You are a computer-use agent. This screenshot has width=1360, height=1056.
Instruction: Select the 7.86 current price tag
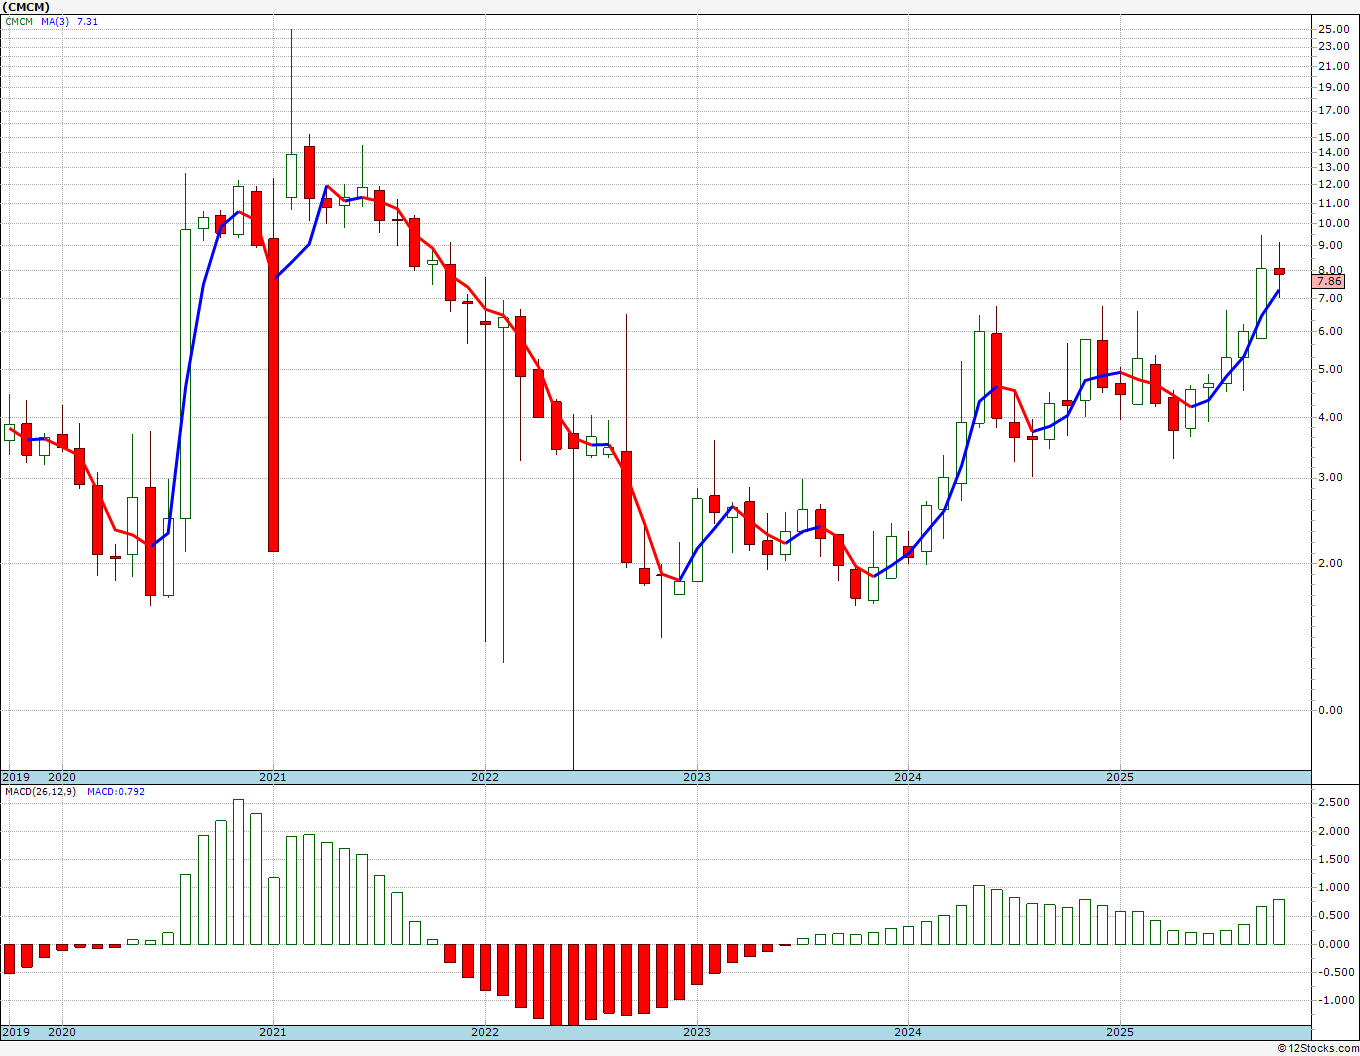point(1329,282)
